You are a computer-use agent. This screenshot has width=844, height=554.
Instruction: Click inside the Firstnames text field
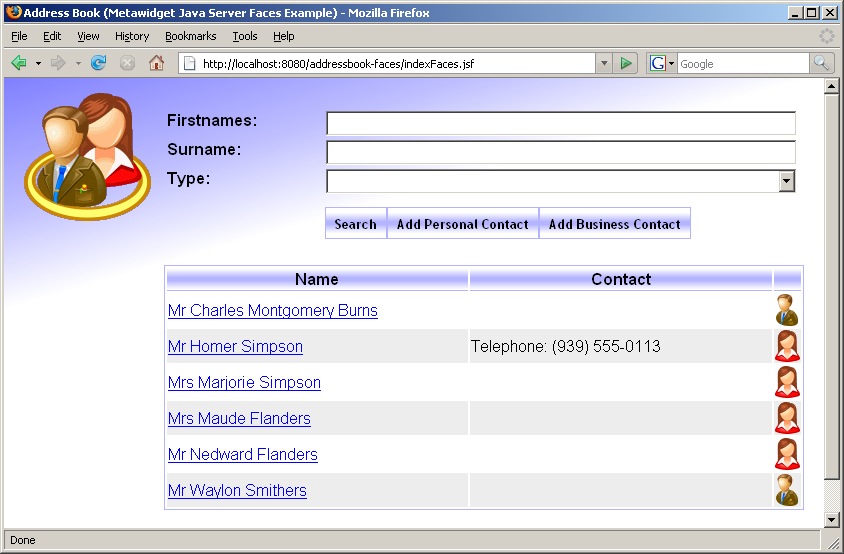560,123
